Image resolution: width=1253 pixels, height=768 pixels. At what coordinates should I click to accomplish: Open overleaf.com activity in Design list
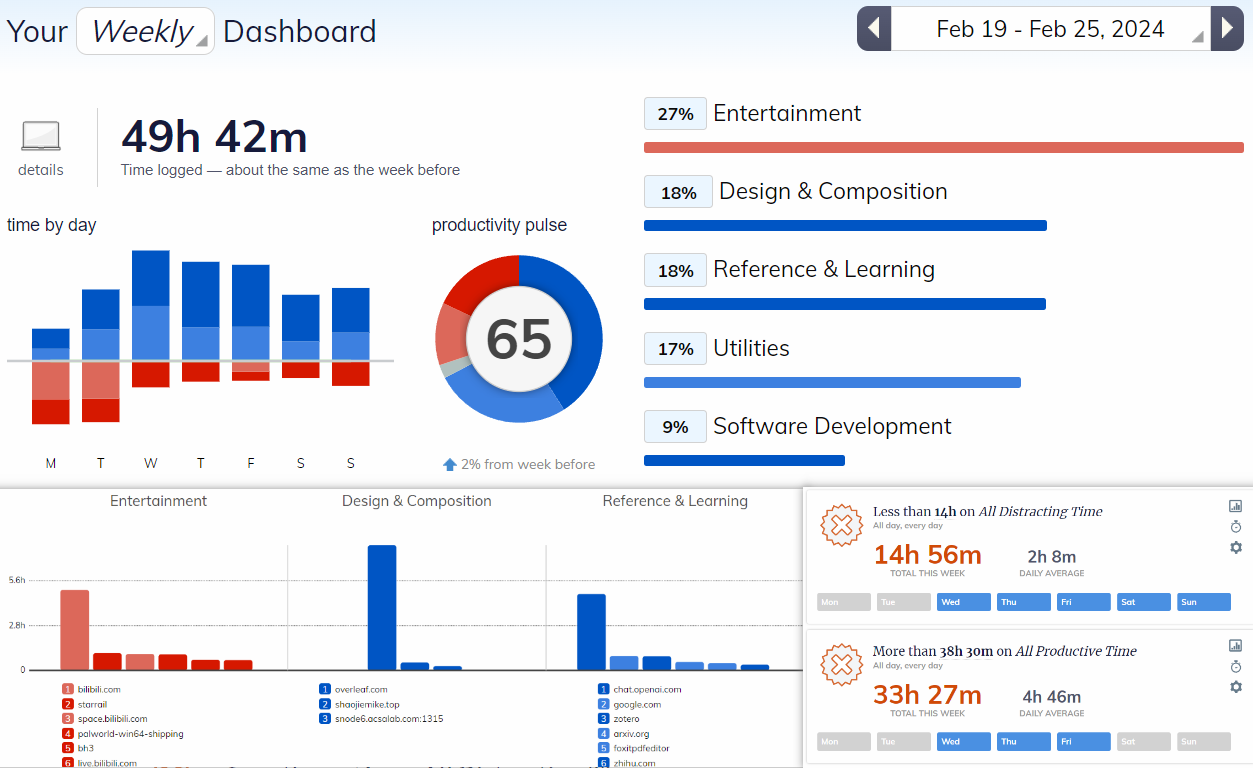pyautogui.click(x=360, y=689)
